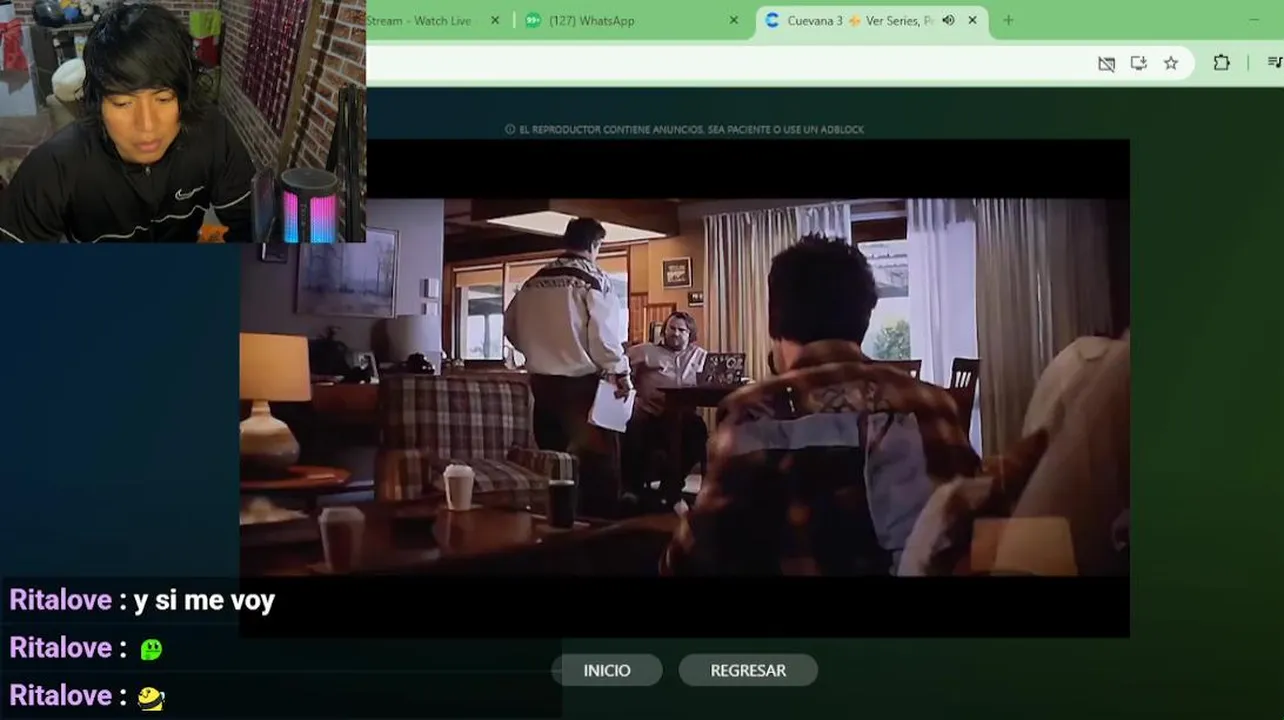Click the adblock notice text above player
The width and height of the screenshot is (1284, 720).
684,129
